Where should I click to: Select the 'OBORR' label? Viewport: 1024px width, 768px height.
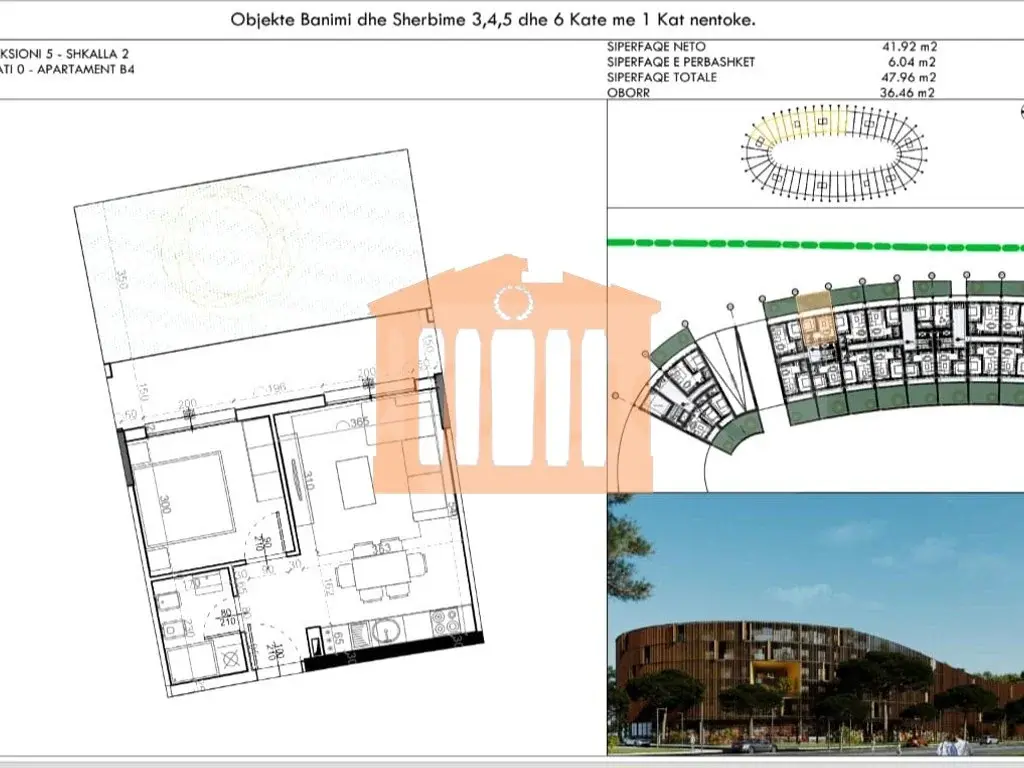(x=628, y=93)
